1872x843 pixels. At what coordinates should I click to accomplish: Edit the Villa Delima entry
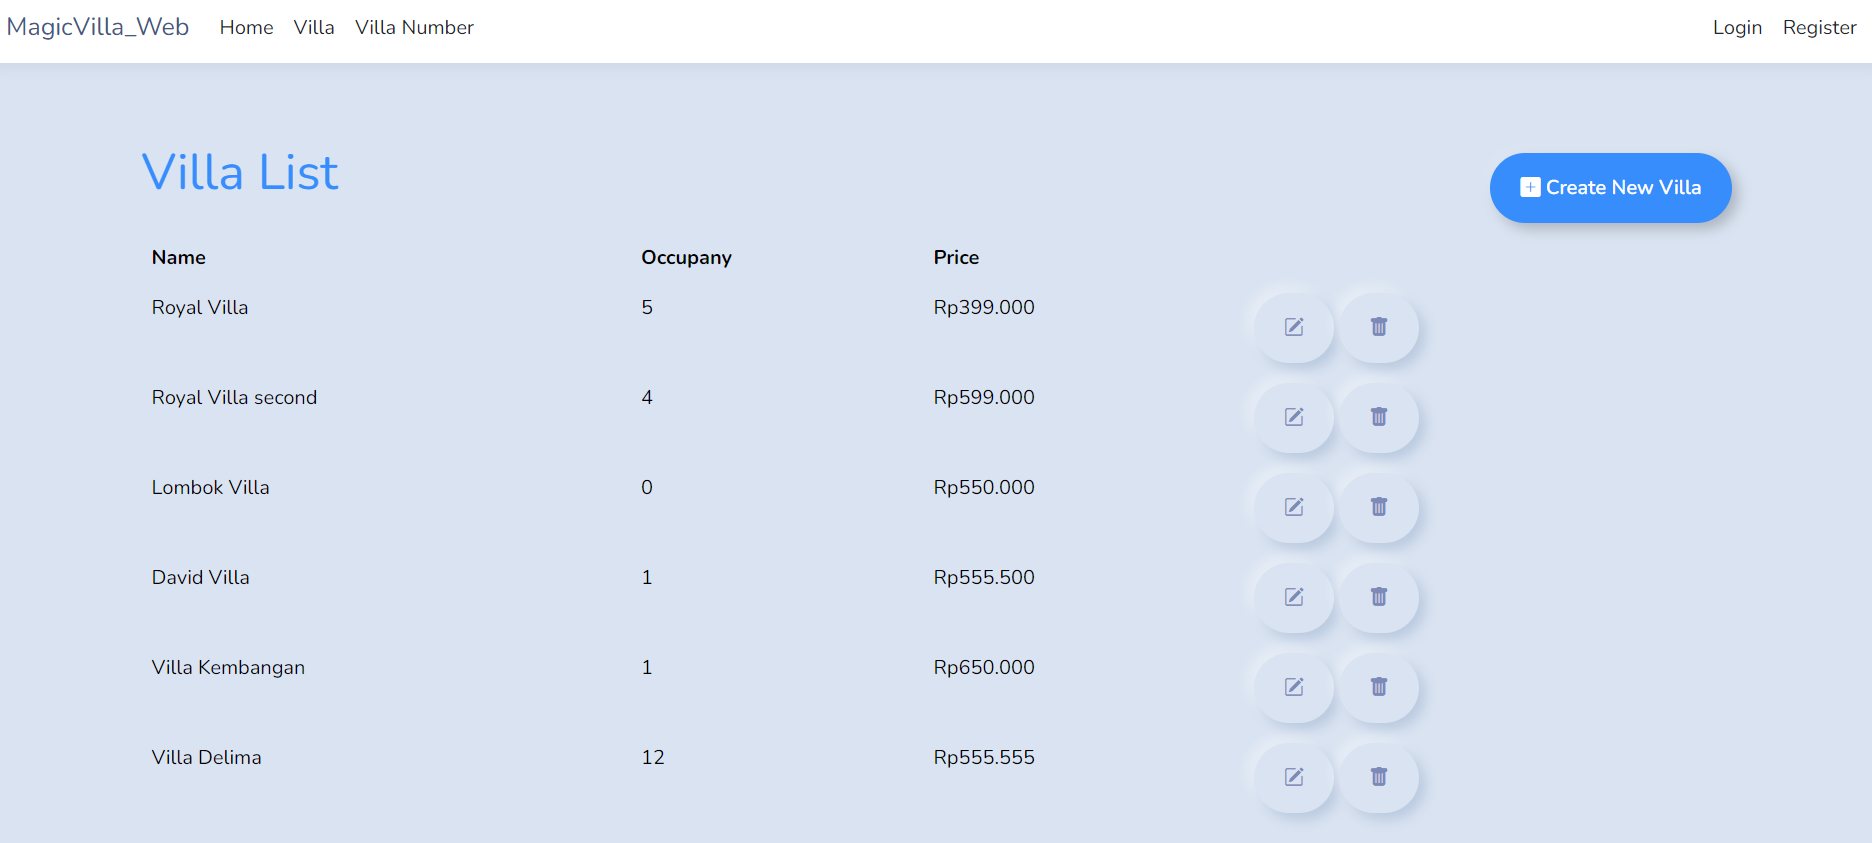click(x=1294, y=777)
